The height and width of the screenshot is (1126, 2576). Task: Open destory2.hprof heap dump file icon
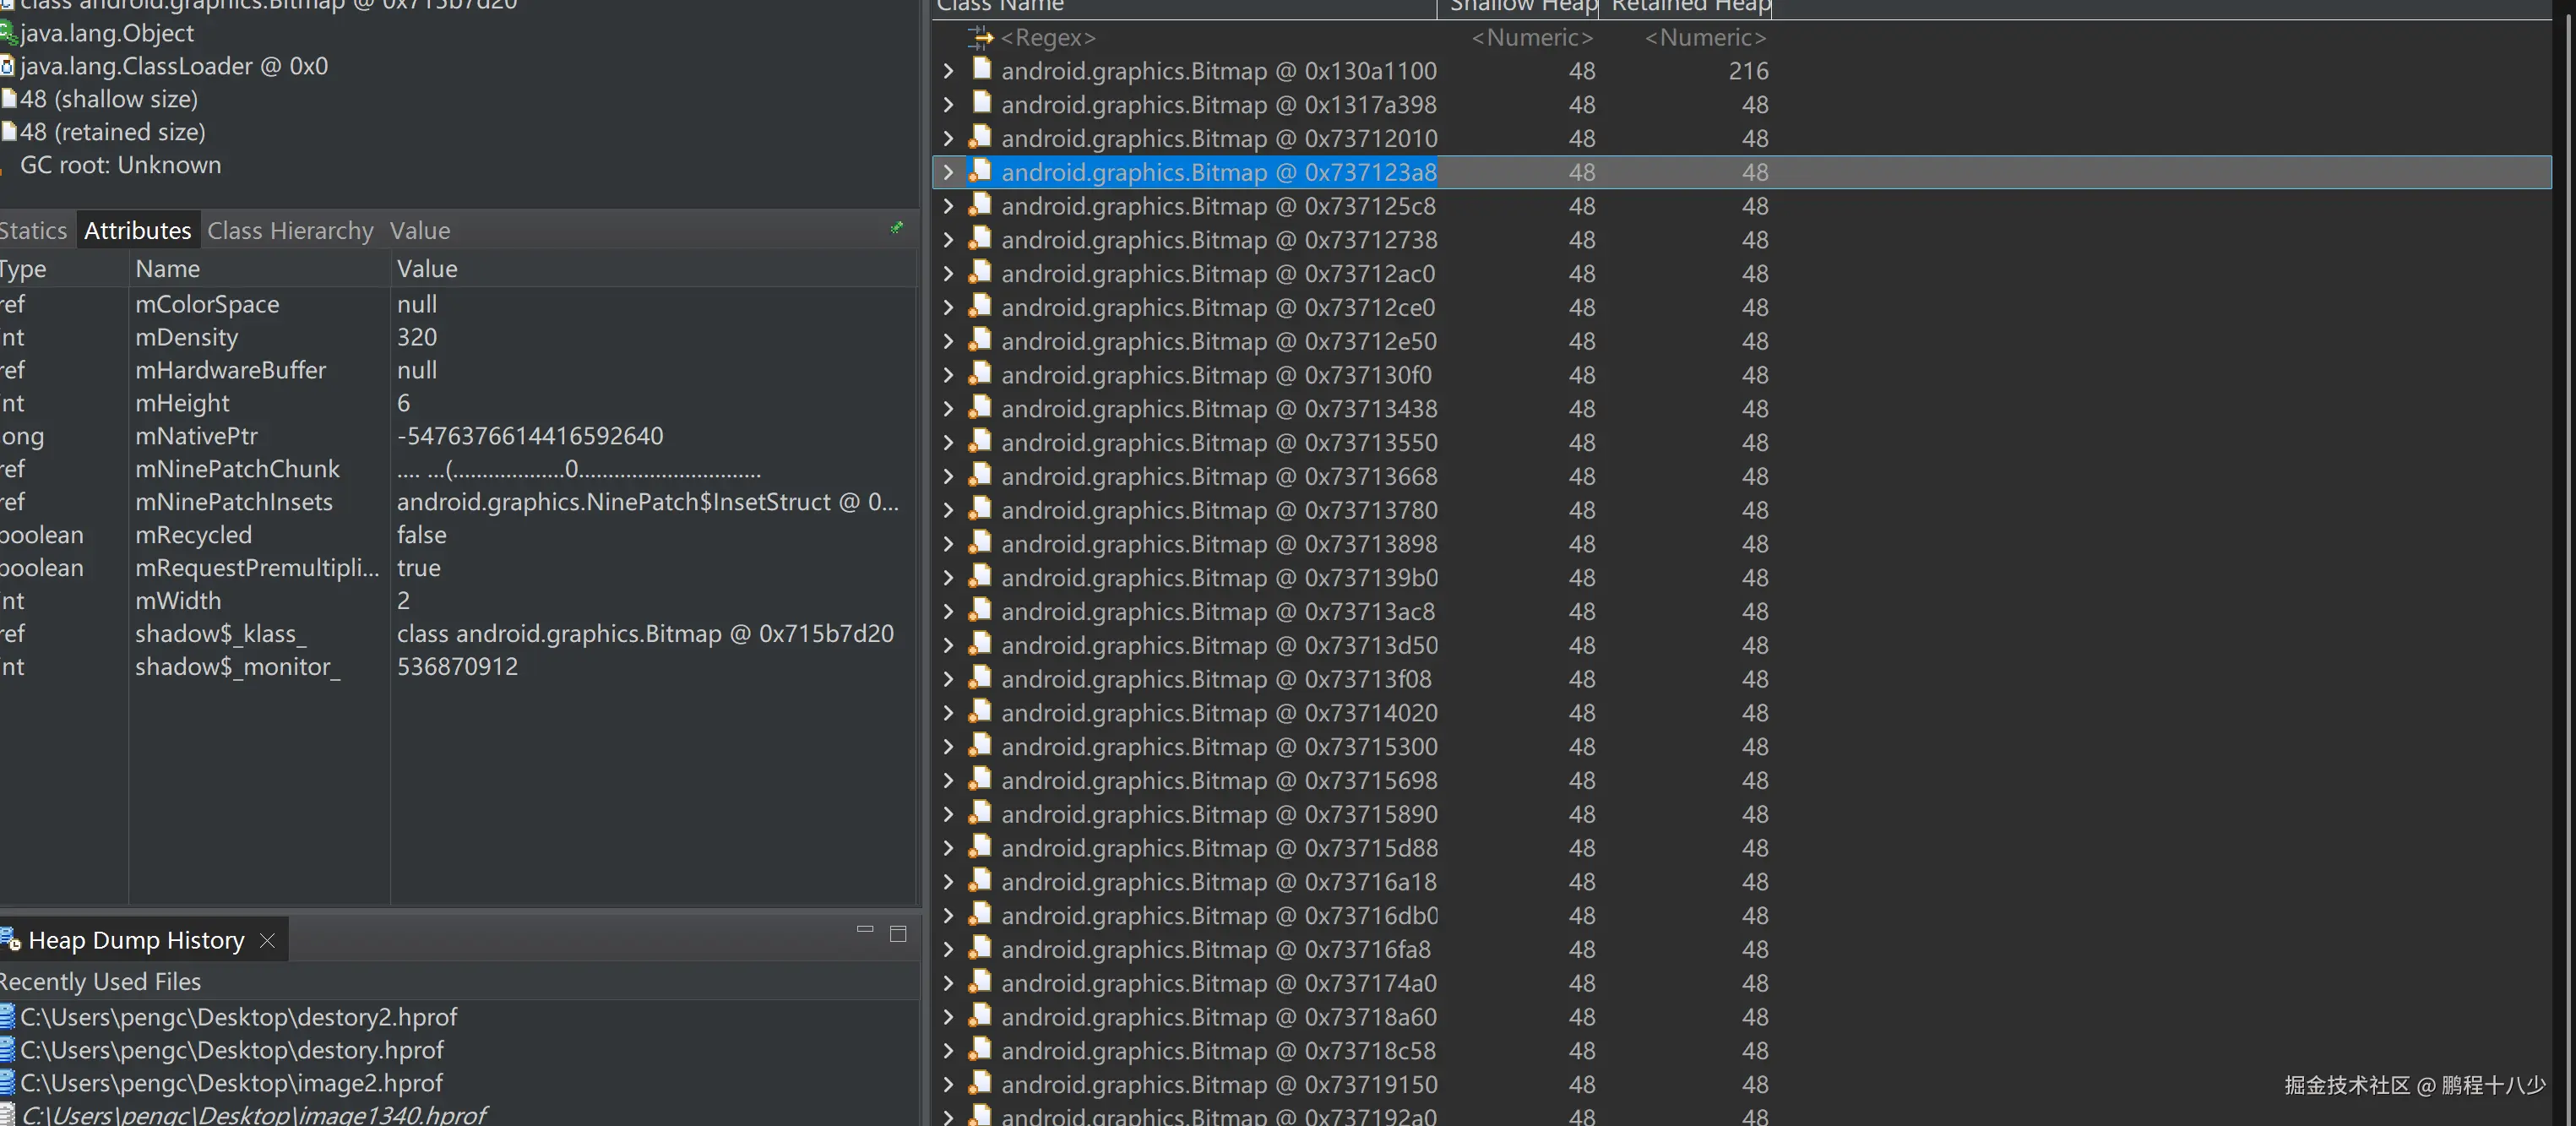tap(8, 1017)
